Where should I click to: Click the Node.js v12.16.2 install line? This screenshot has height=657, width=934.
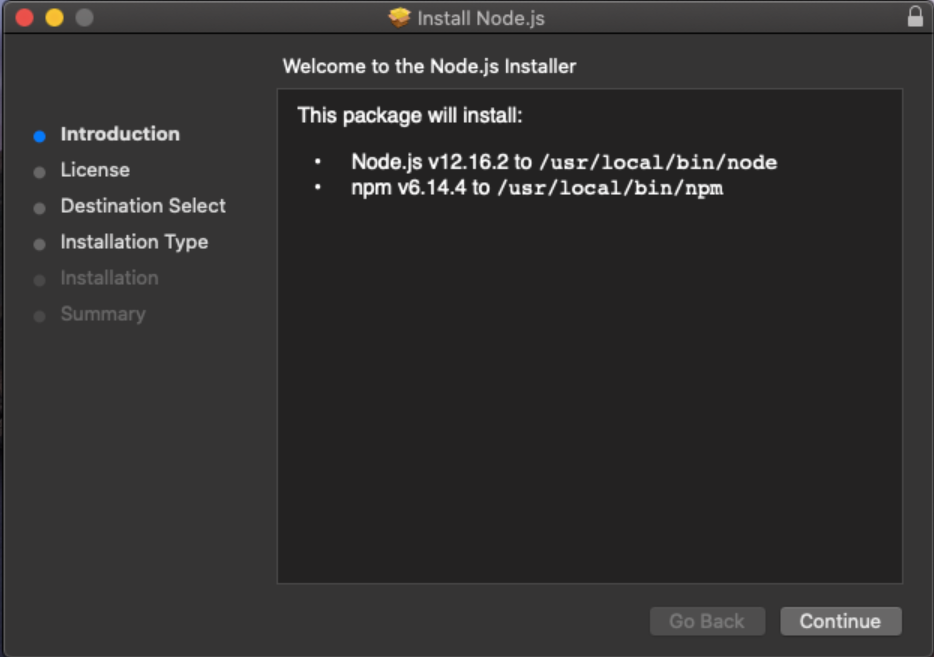563,162
